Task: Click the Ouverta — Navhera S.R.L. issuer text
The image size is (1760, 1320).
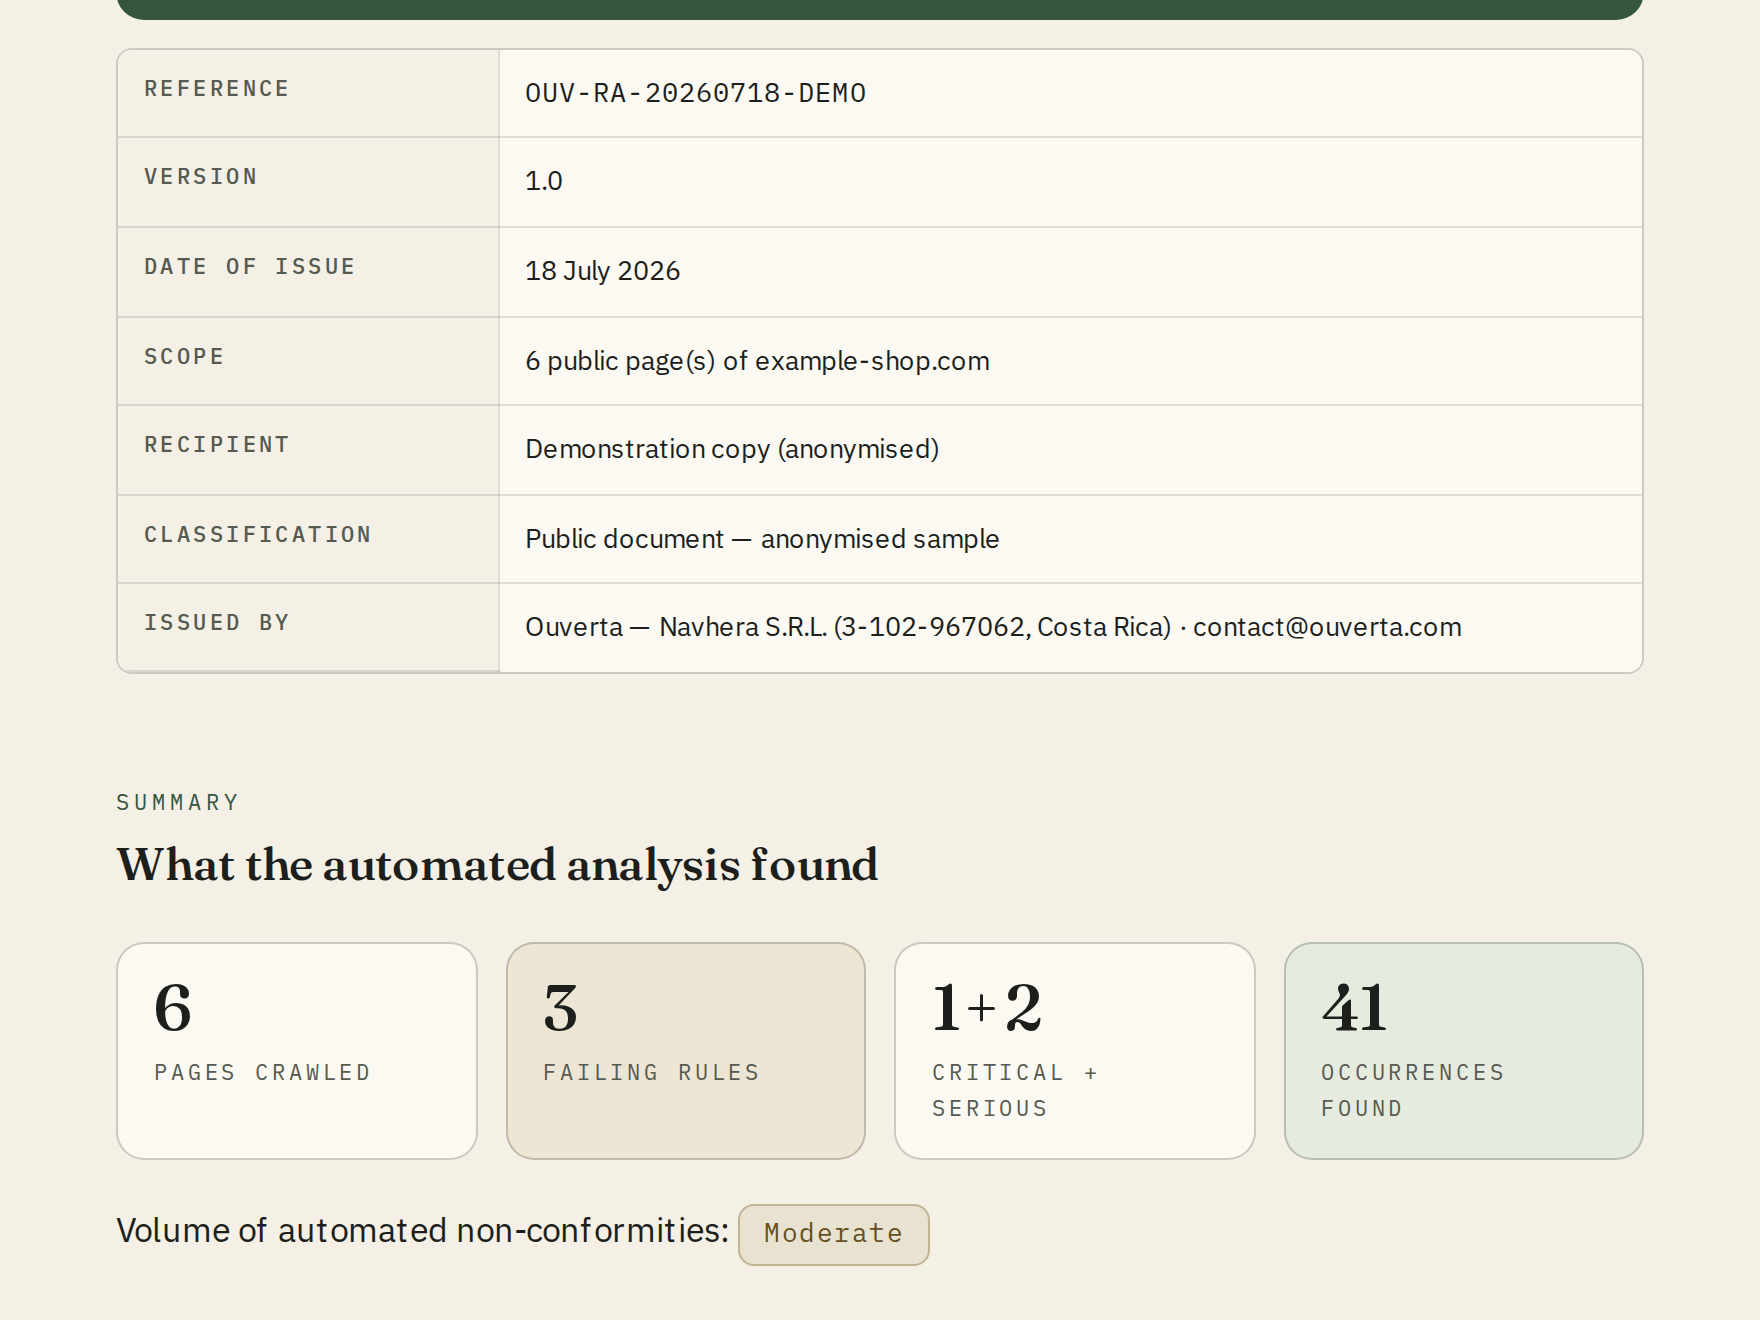Action: [x=993, y=627]
